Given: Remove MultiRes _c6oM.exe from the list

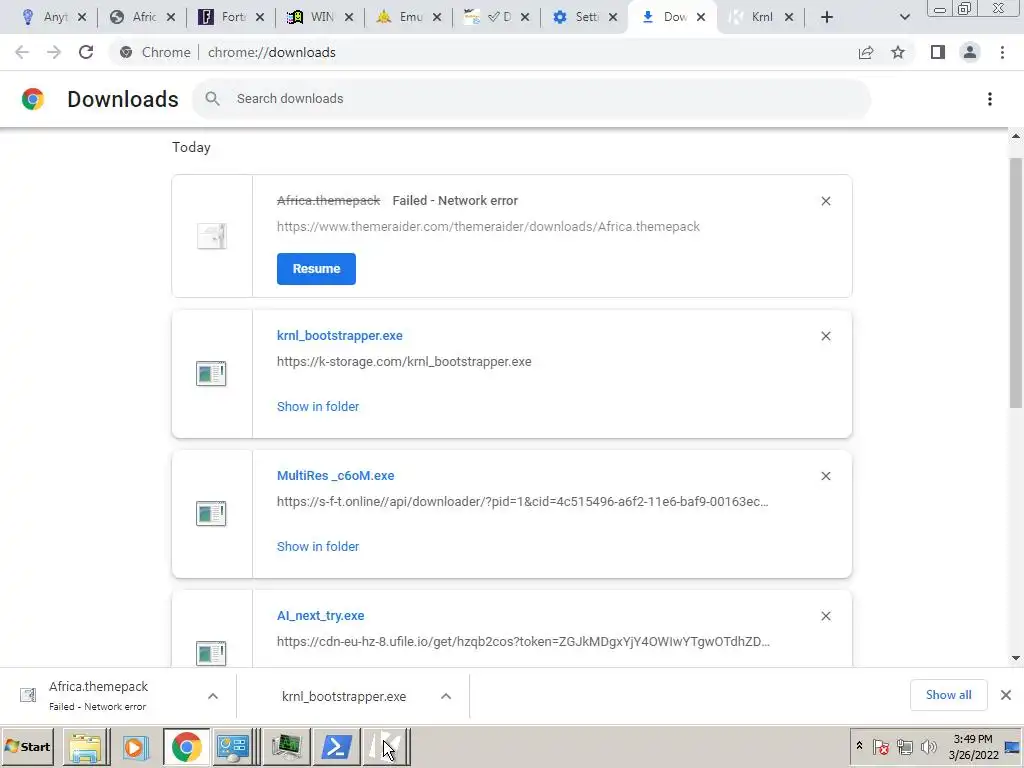Looking at the screenshot, I should pos(825,476).
